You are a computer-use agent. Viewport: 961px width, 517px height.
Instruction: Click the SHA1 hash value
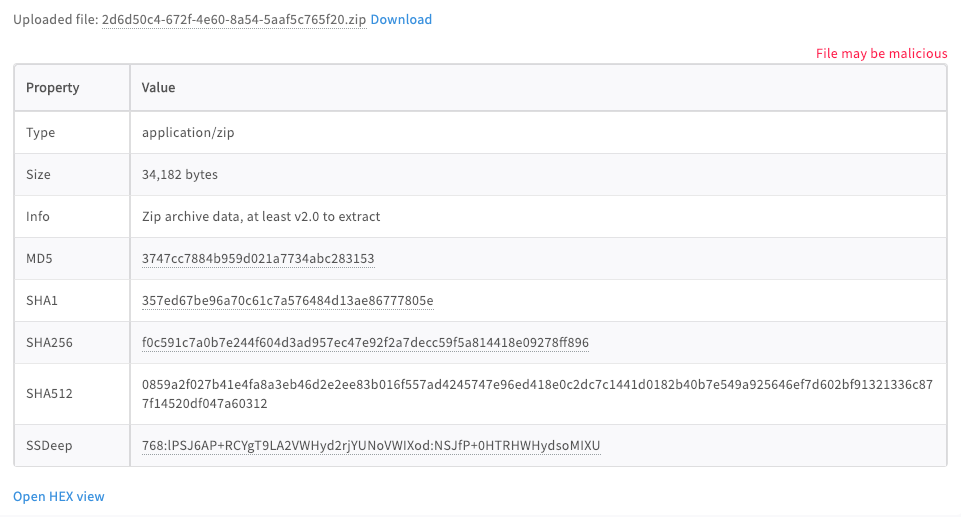(287, 301)
